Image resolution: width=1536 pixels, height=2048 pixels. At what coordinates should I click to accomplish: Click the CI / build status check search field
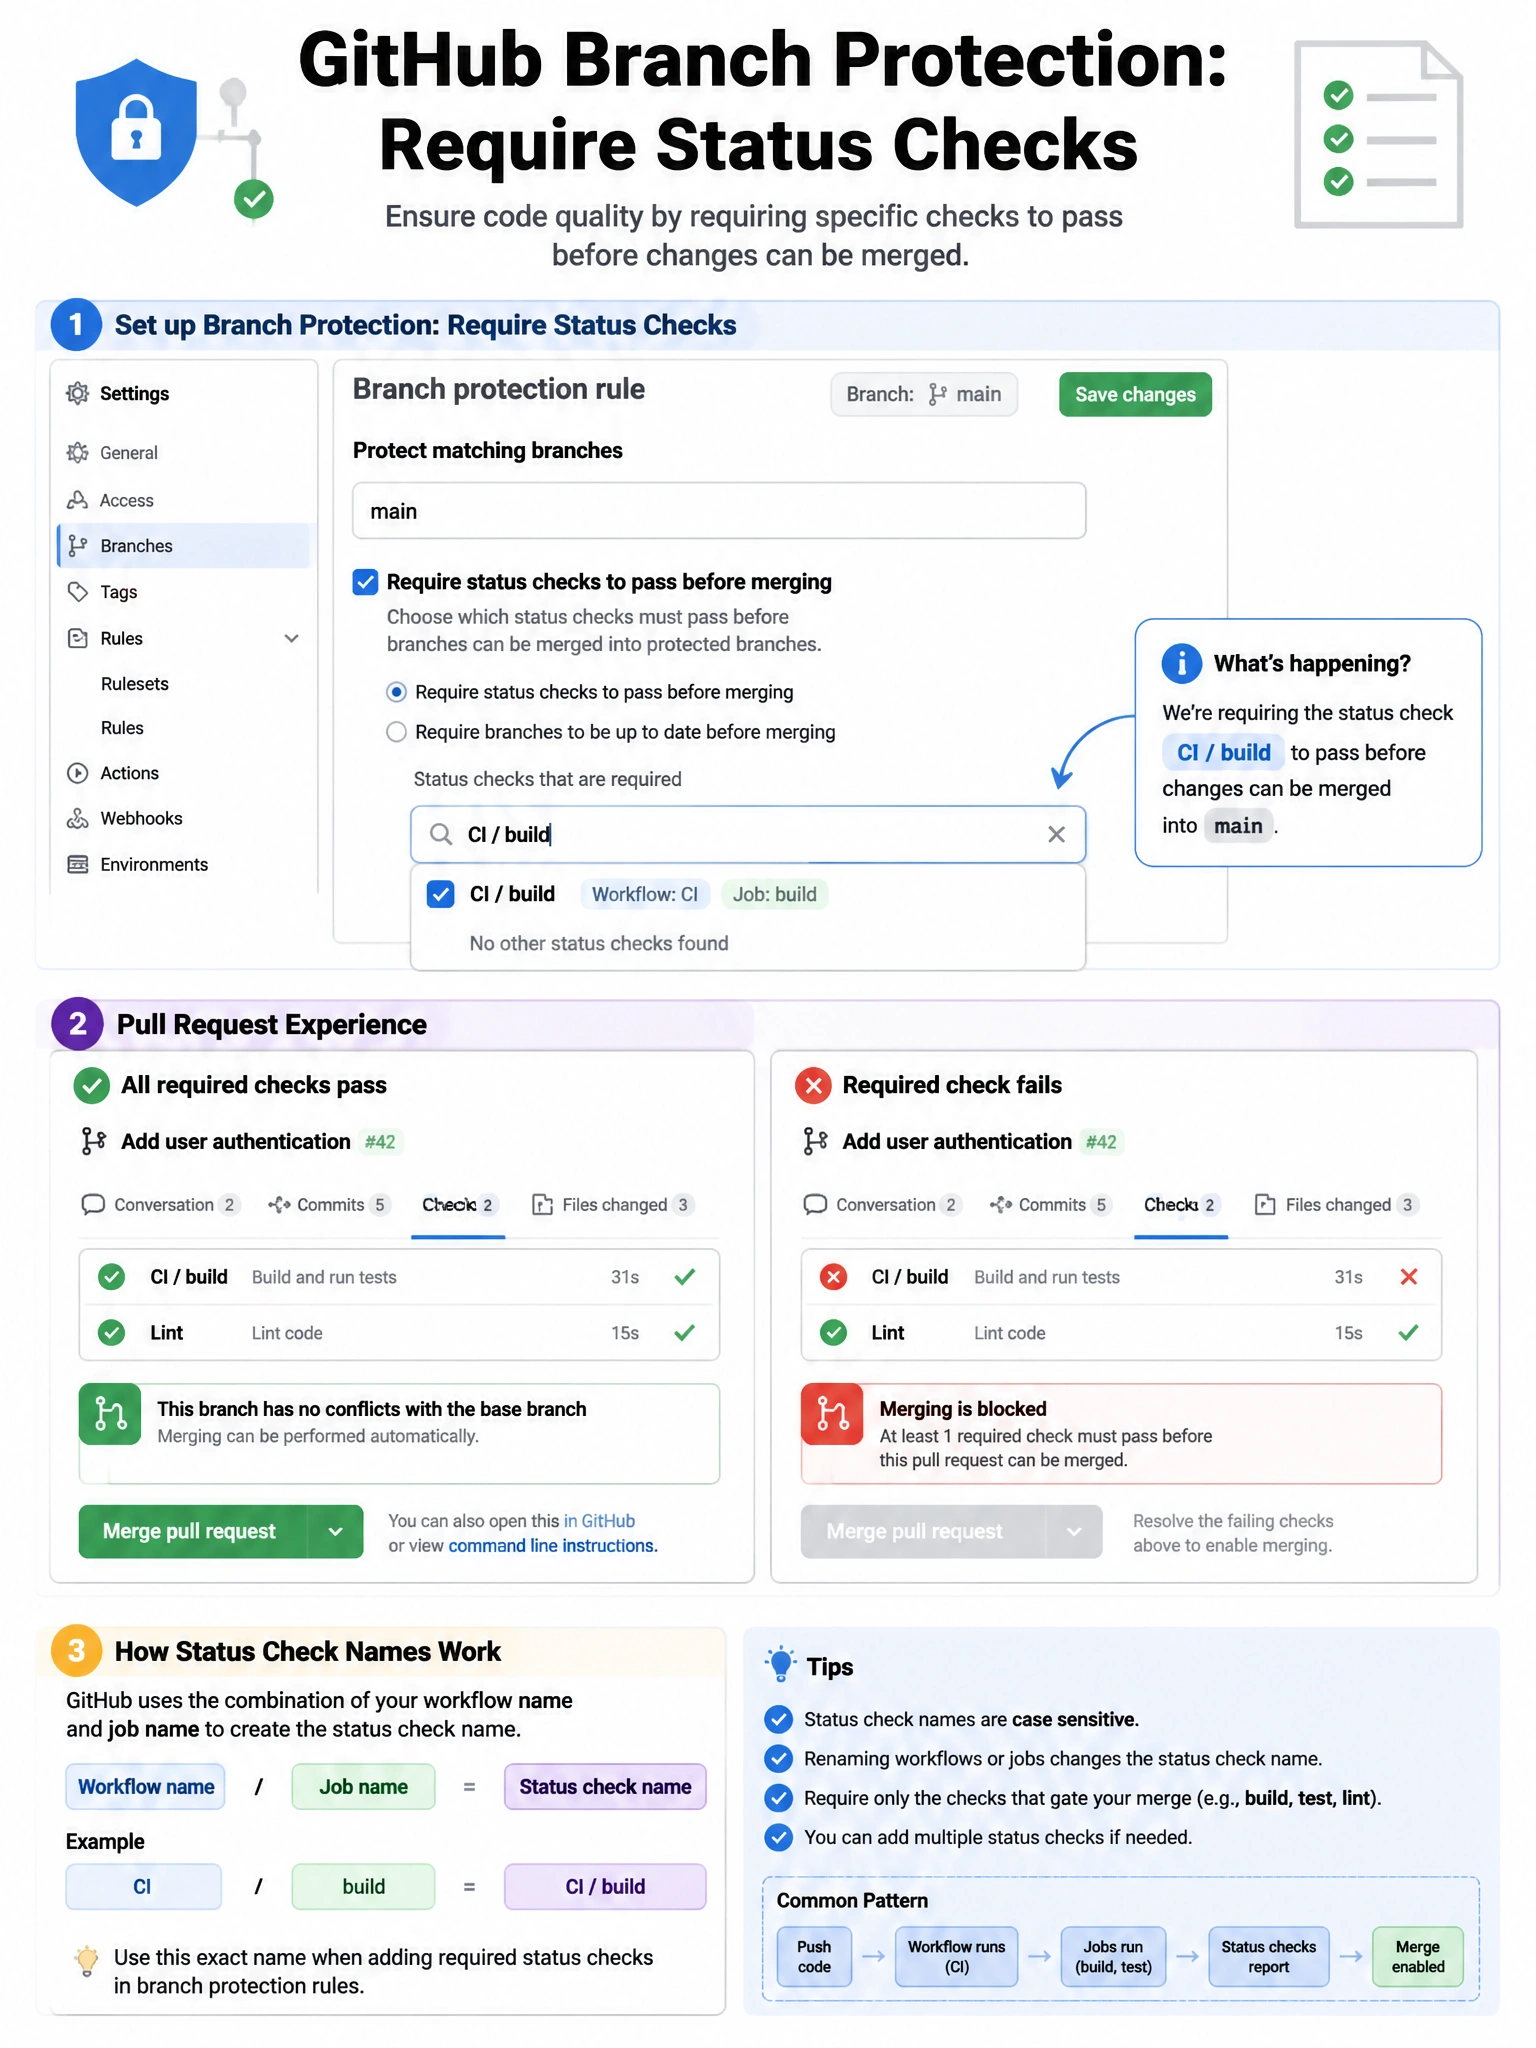click(x=748, y=834)
